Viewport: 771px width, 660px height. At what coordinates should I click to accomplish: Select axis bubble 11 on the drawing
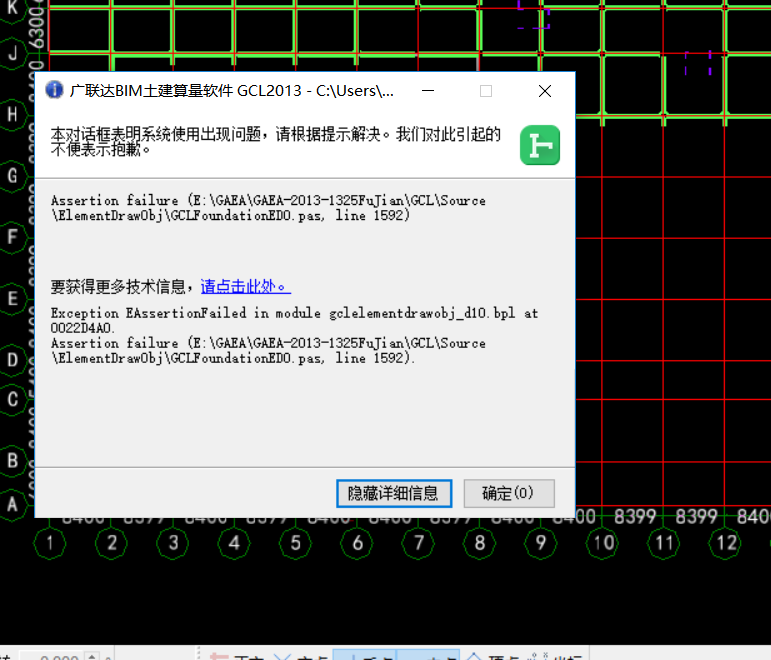coord(664,543)
